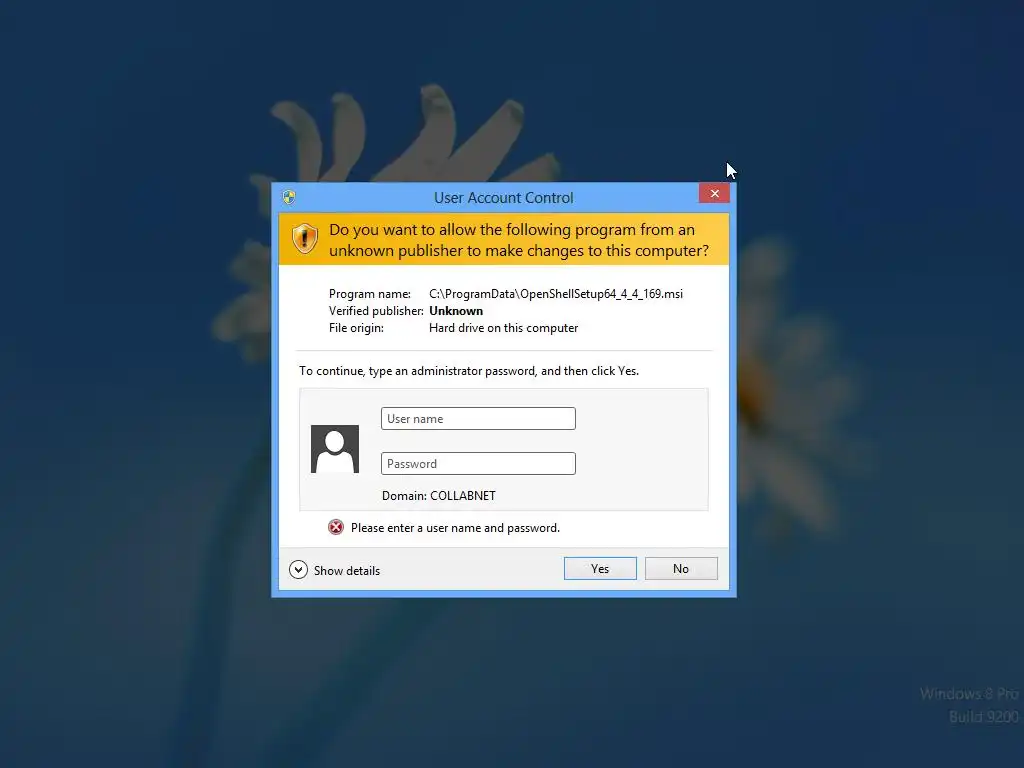Click the Domain: COLLABNET label
The width and height of the screenshot is (1024, 768).
[439, 496]
